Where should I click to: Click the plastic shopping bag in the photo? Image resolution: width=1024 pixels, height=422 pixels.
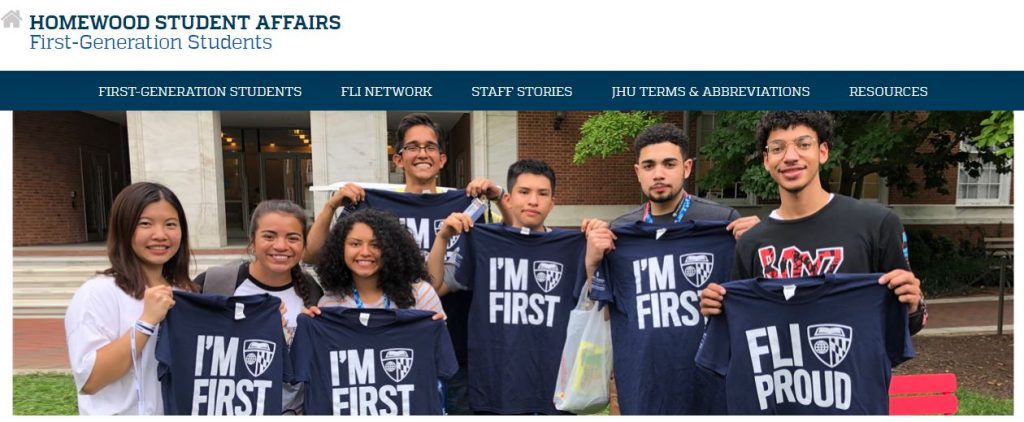(x=583, y=357)
